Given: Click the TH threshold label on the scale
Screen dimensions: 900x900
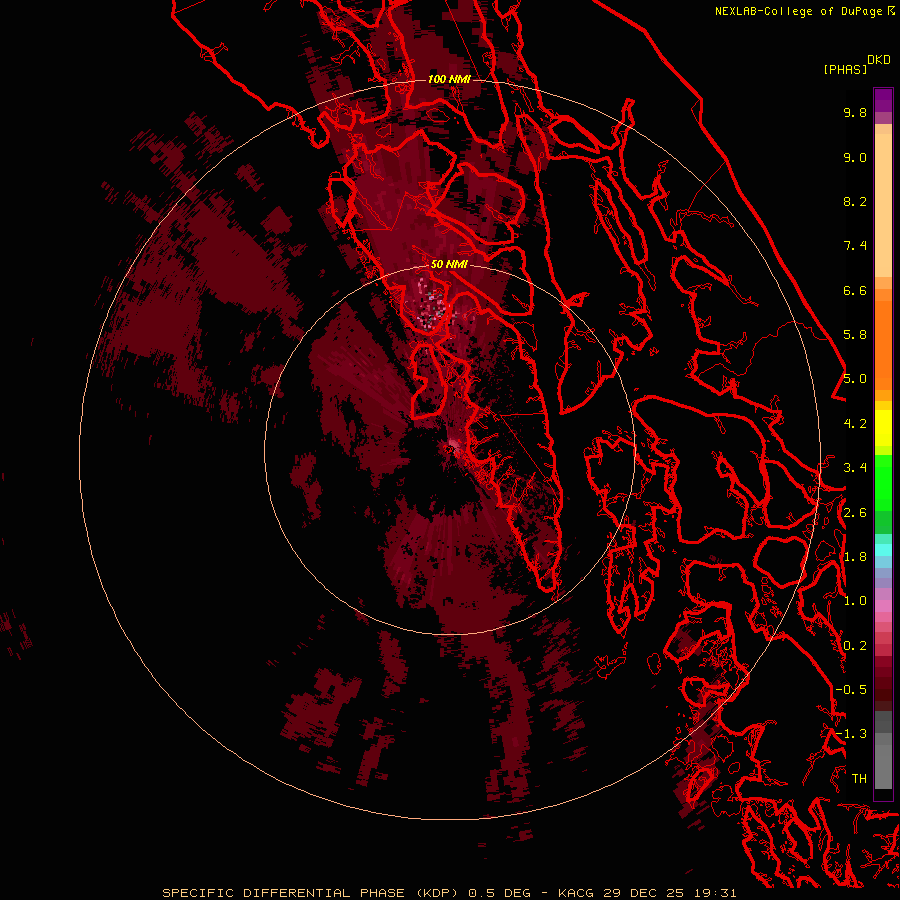Looking at the screenshot, I should tap(859, 779).
